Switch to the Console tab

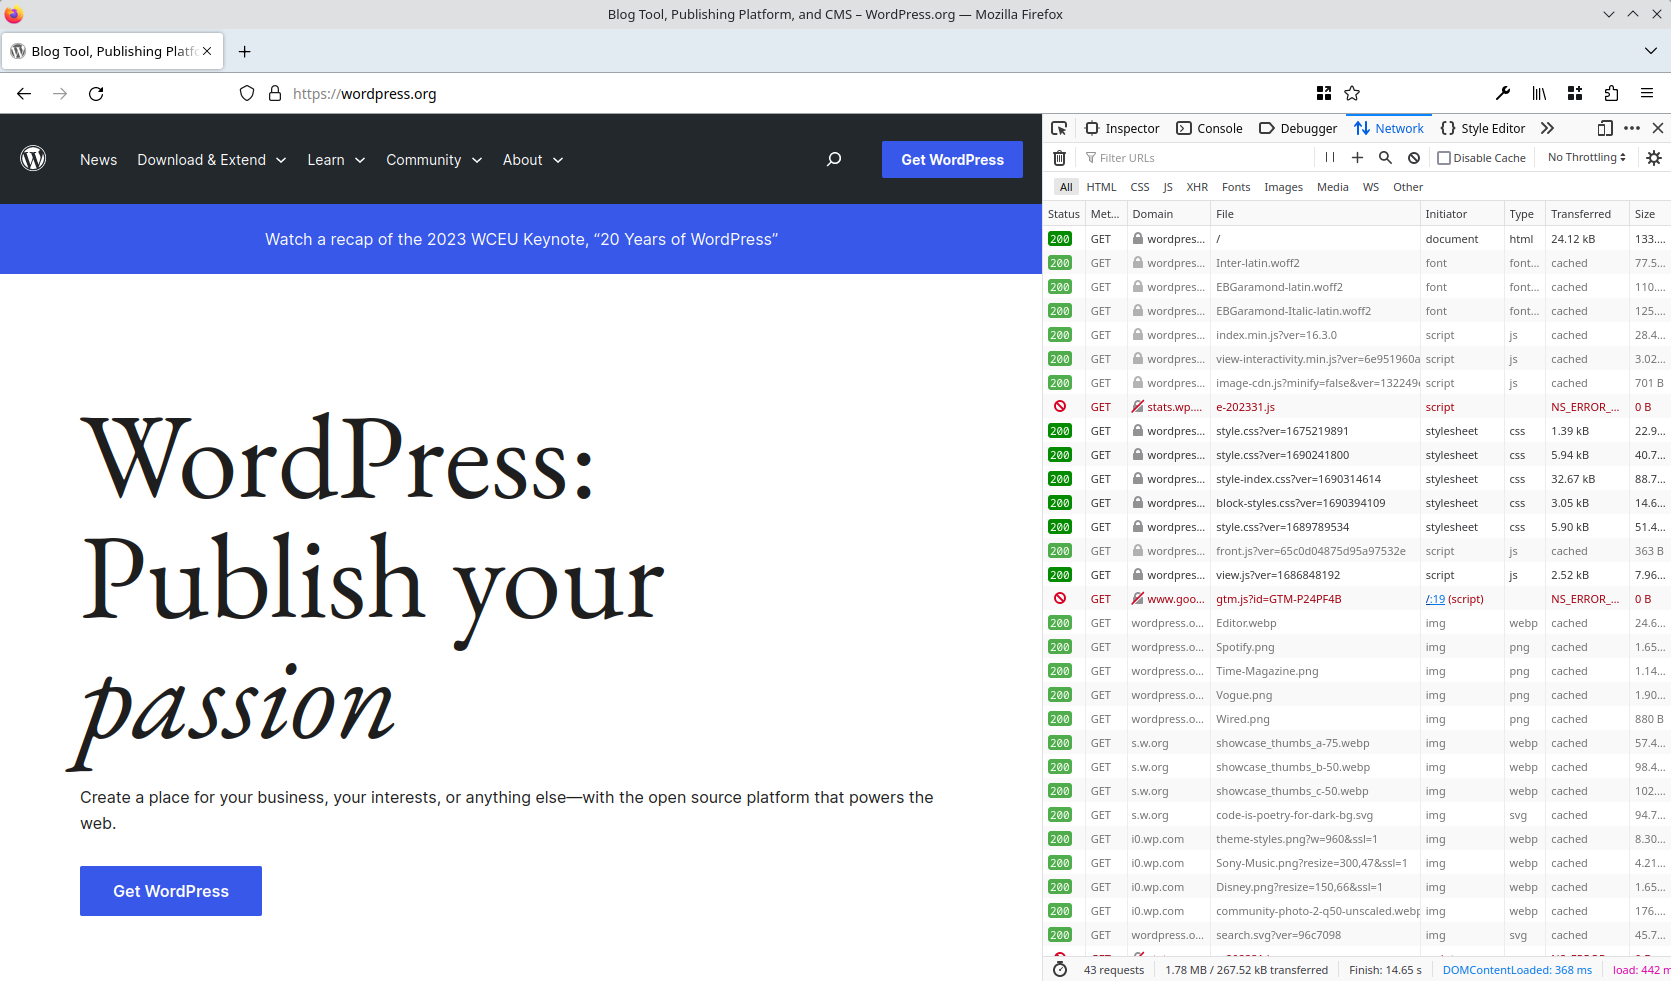[1209, 128]
